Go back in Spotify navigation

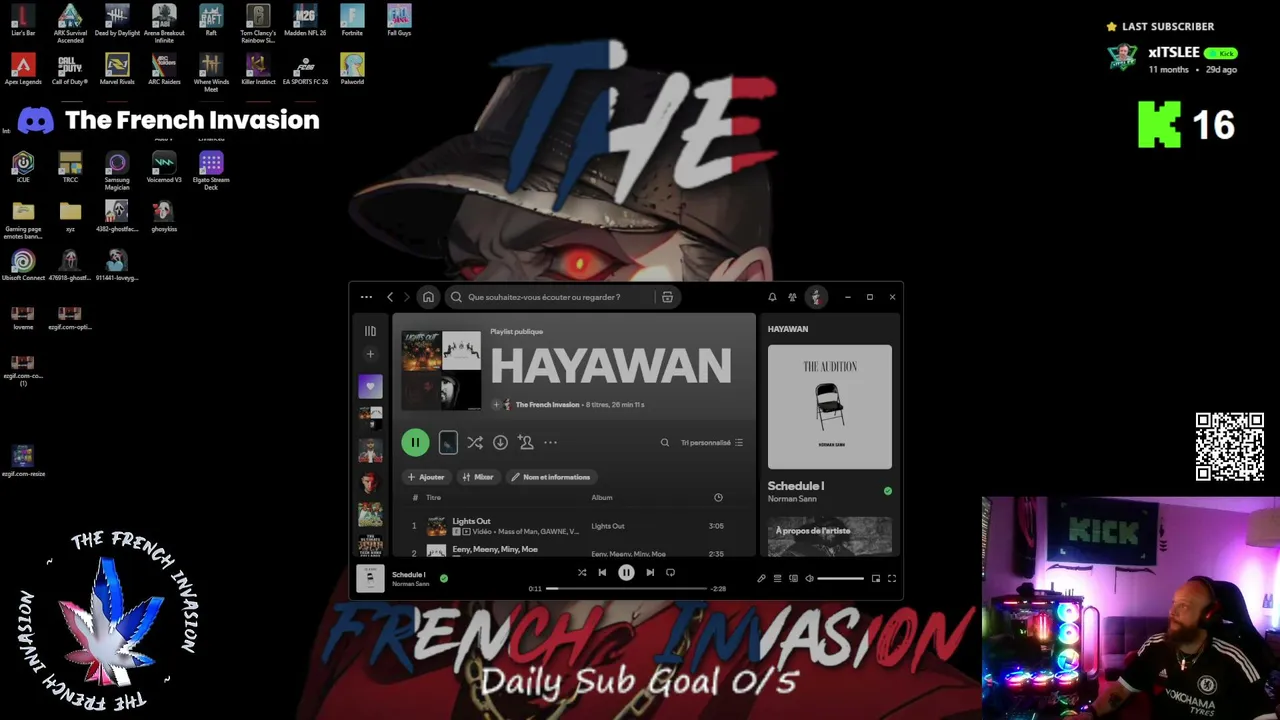click(390, 297)
